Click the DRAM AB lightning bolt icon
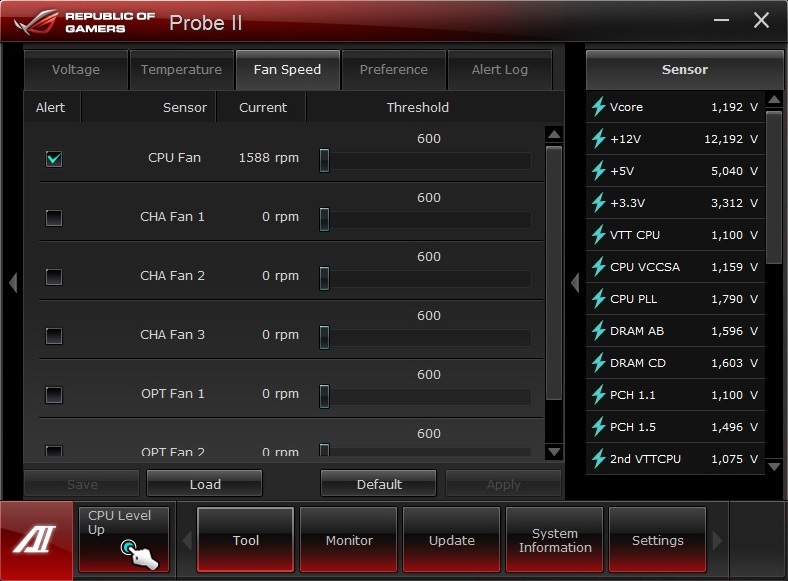788x581 pixels. click(599, 331)
